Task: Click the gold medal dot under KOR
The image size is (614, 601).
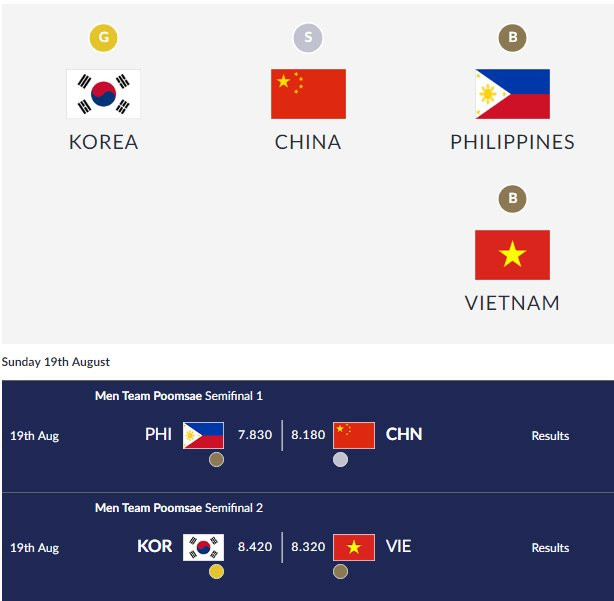Action: click(x=216, y=572)
